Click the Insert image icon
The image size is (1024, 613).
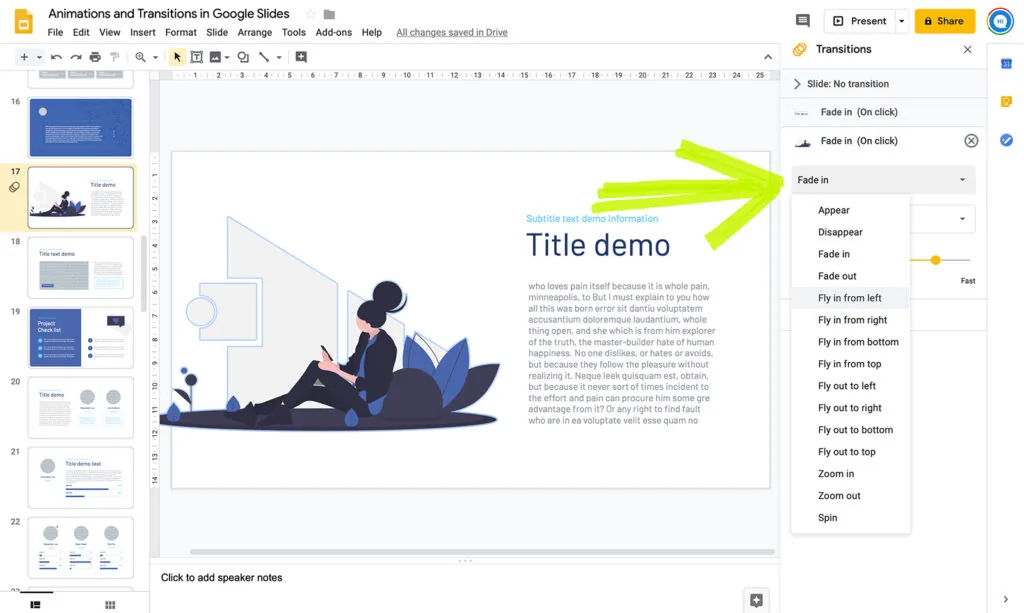[x=215, y=57]
